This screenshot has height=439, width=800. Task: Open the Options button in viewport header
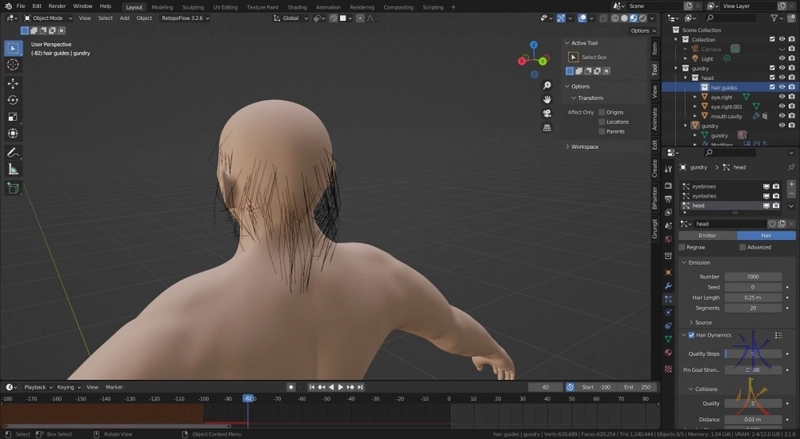click(641, 30)
